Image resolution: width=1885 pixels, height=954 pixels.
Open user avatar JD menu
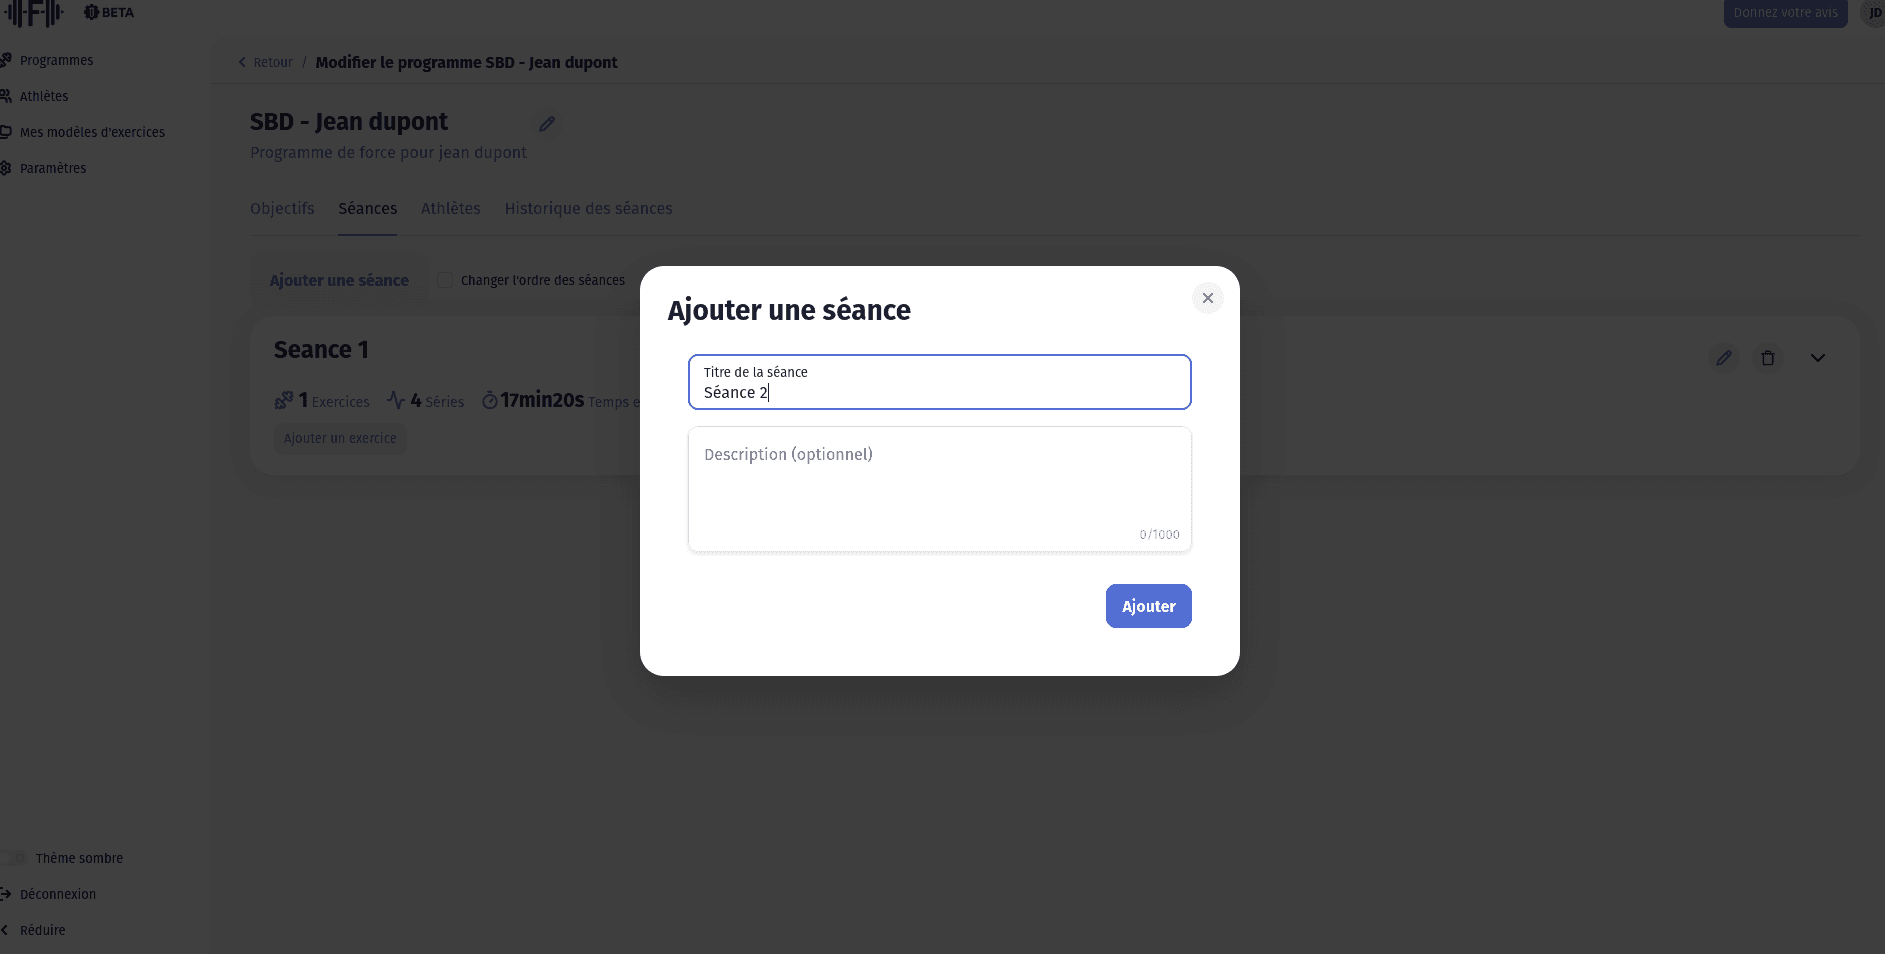point(1874,13)
